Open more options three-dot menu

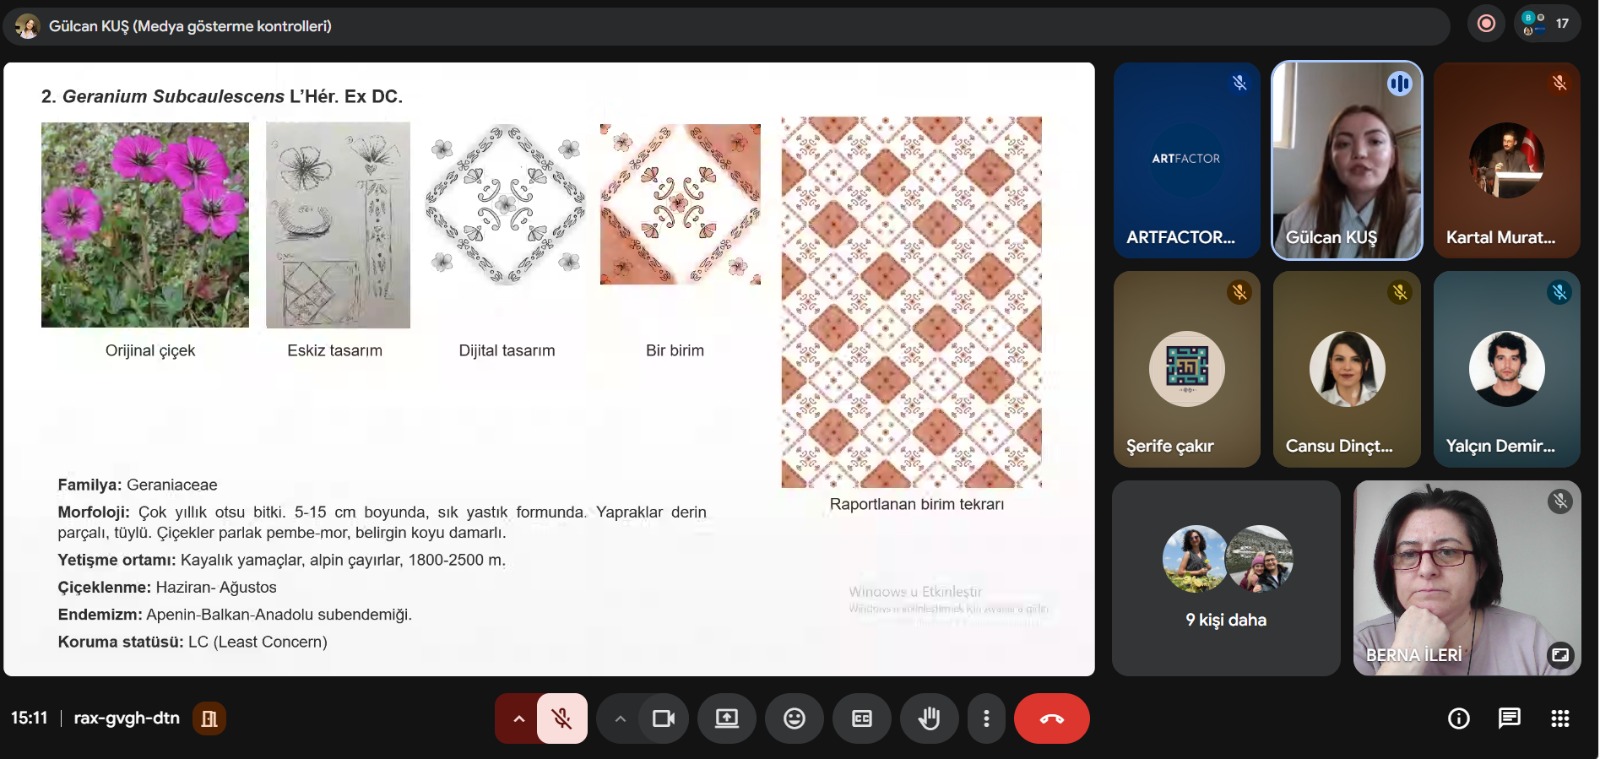pyautogui.click(x=986, y=718)
